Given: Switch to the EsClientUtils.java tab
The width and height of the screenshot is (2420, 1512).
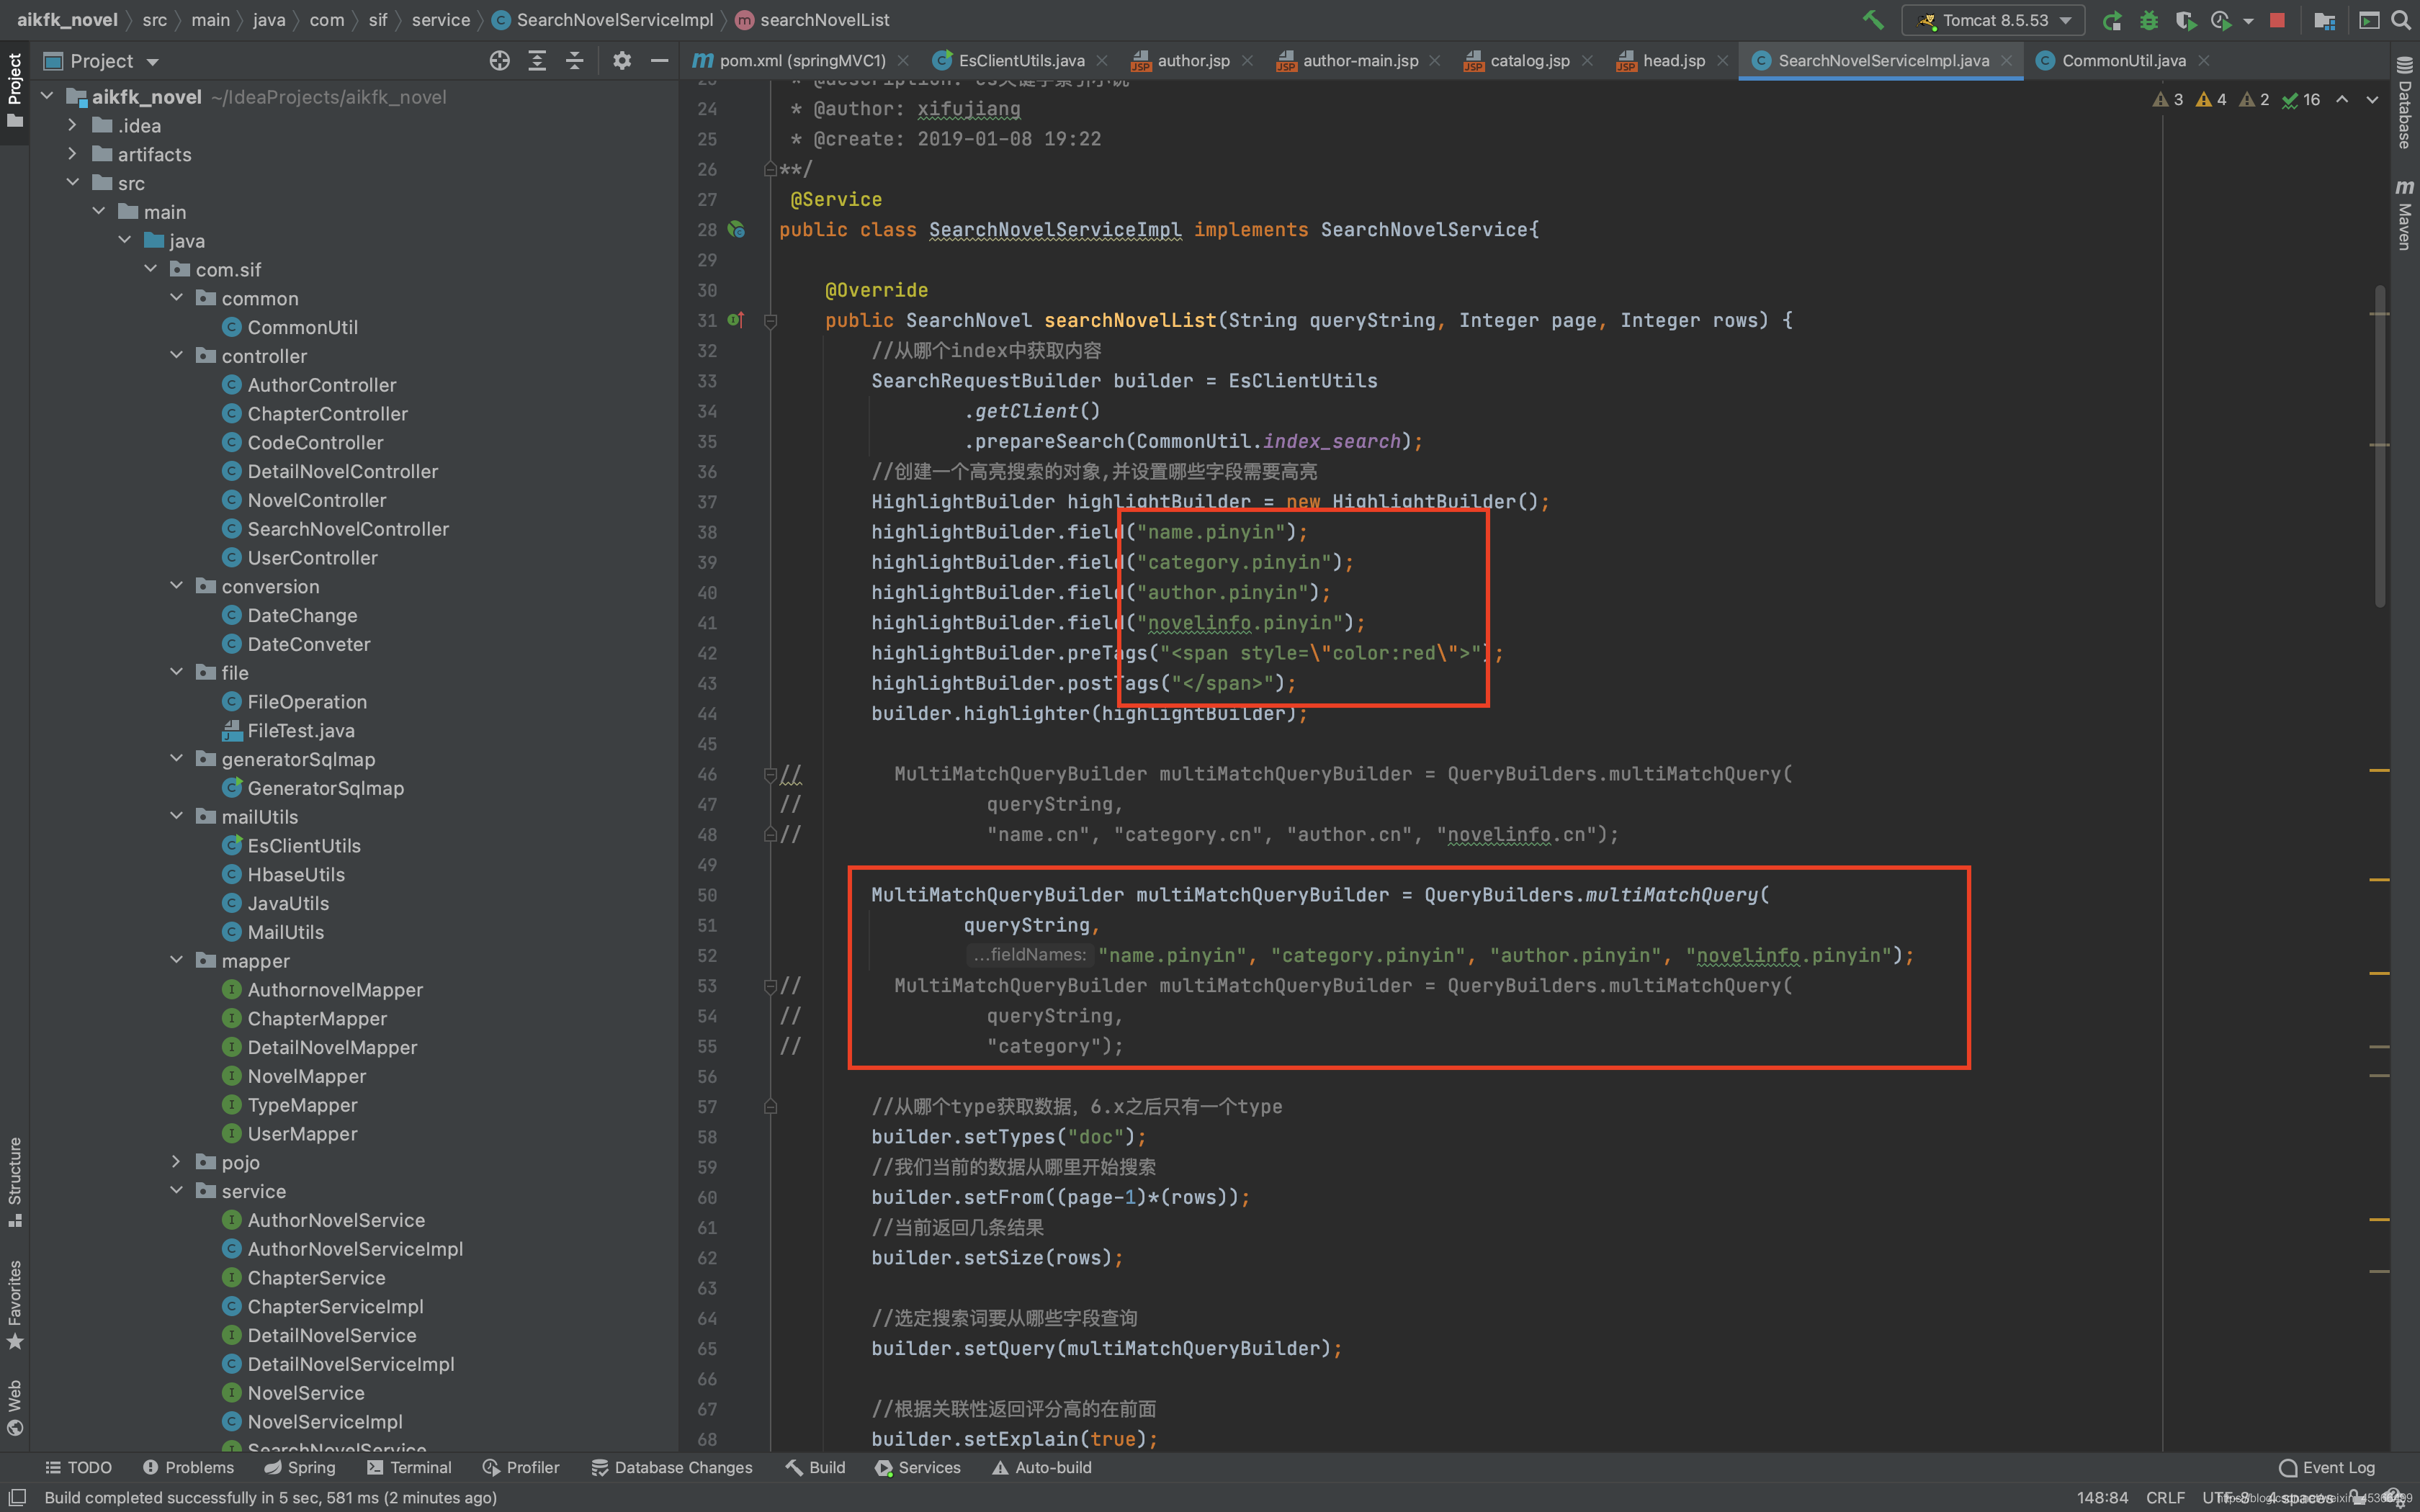Looking at the screenshot, I should click(x=1019, y=61).
